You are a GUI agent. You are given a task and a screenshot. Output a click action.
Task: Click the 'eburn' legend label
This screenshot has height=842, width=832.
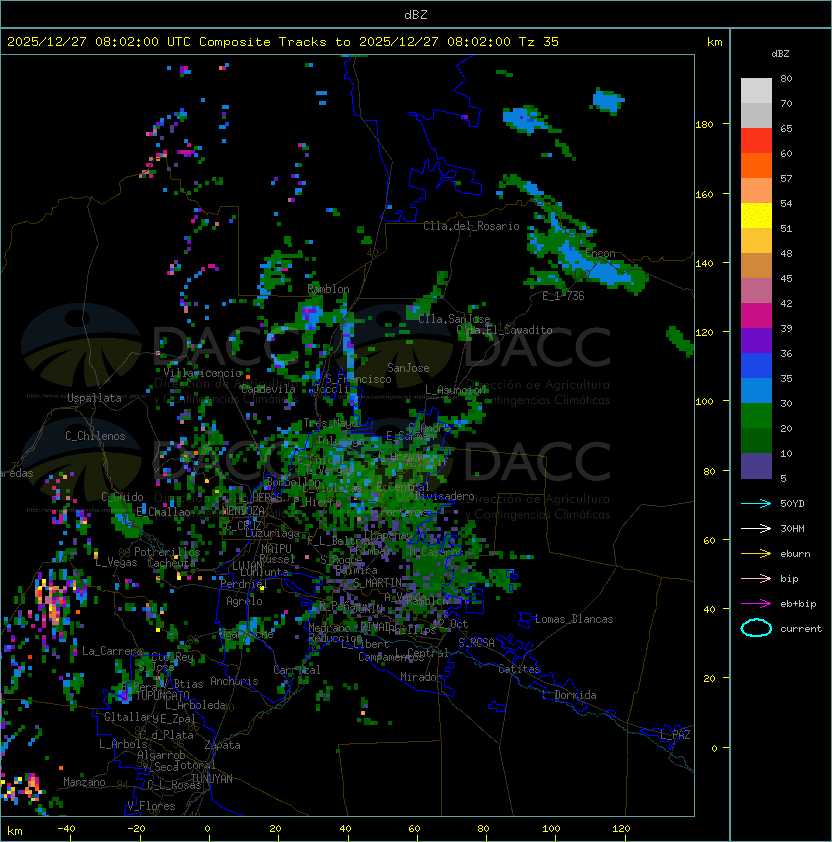coord(795,554)
